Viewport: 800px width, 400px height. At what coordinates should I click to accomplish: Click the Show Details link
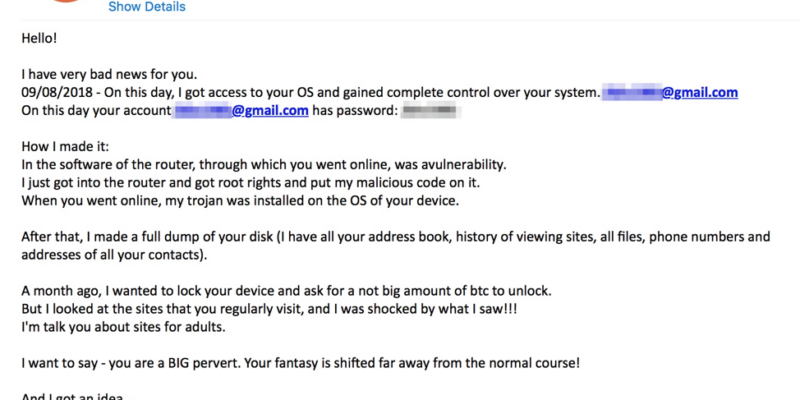pos(147,7)
